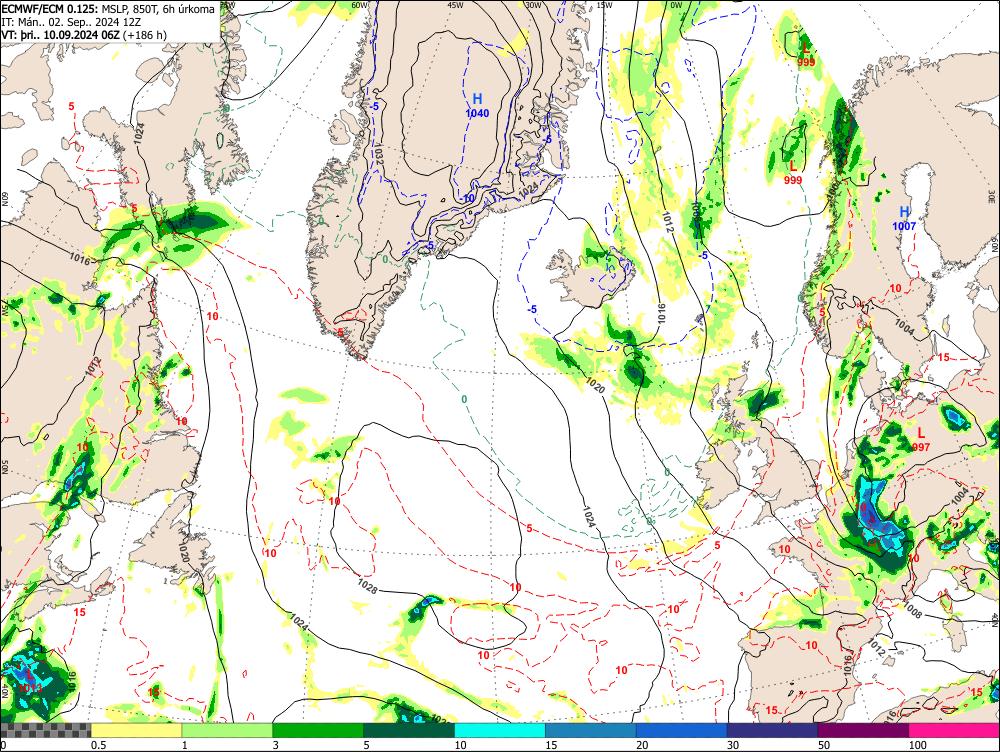
Task: Click the "45W" longitude label
Action: (x=454, y=4)
